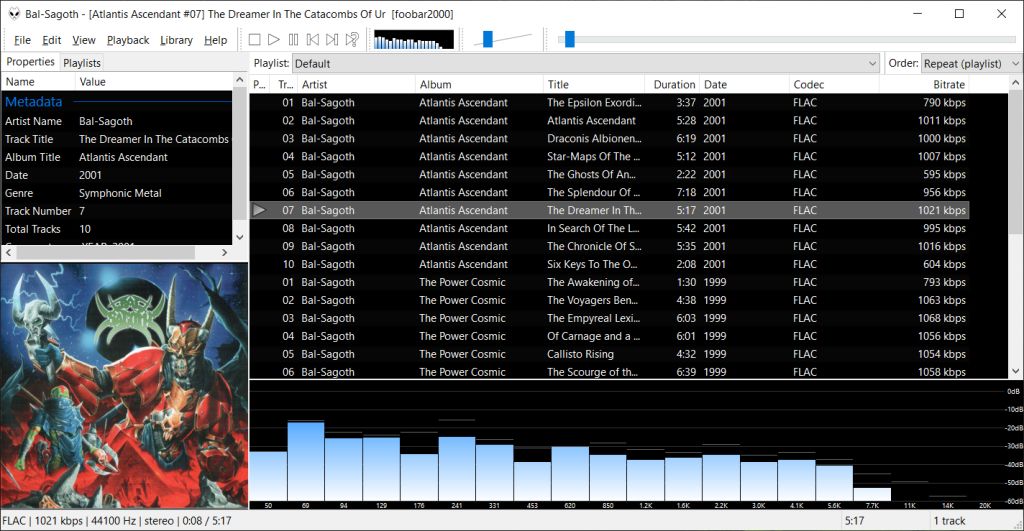Select track The Voyagers Ben...

pyautogui.click(x=609, y=300)
